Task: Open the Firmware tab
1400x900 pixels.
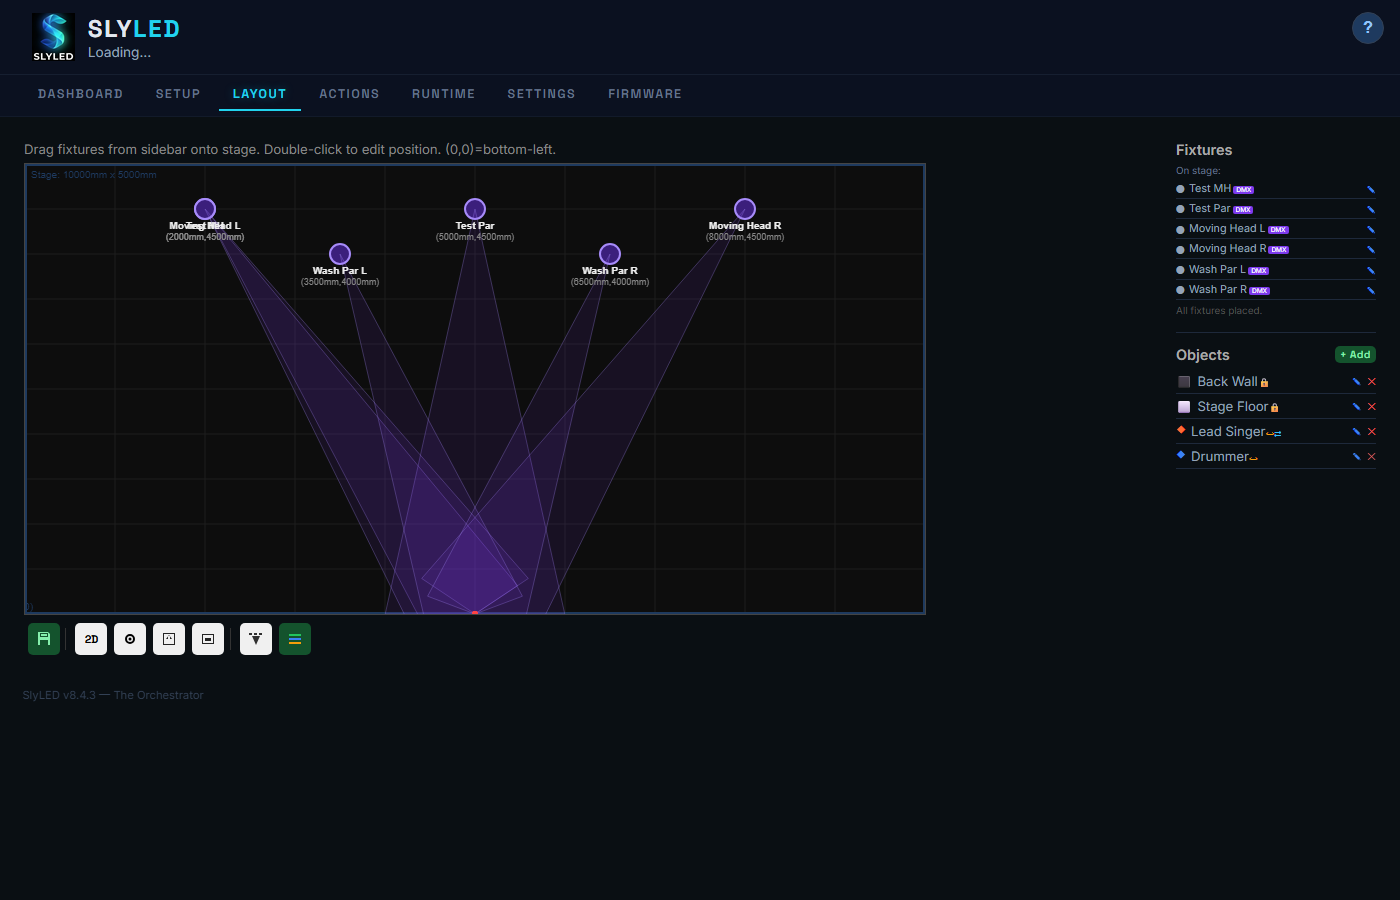Action: pyautogui.click(x=645, y=94)
